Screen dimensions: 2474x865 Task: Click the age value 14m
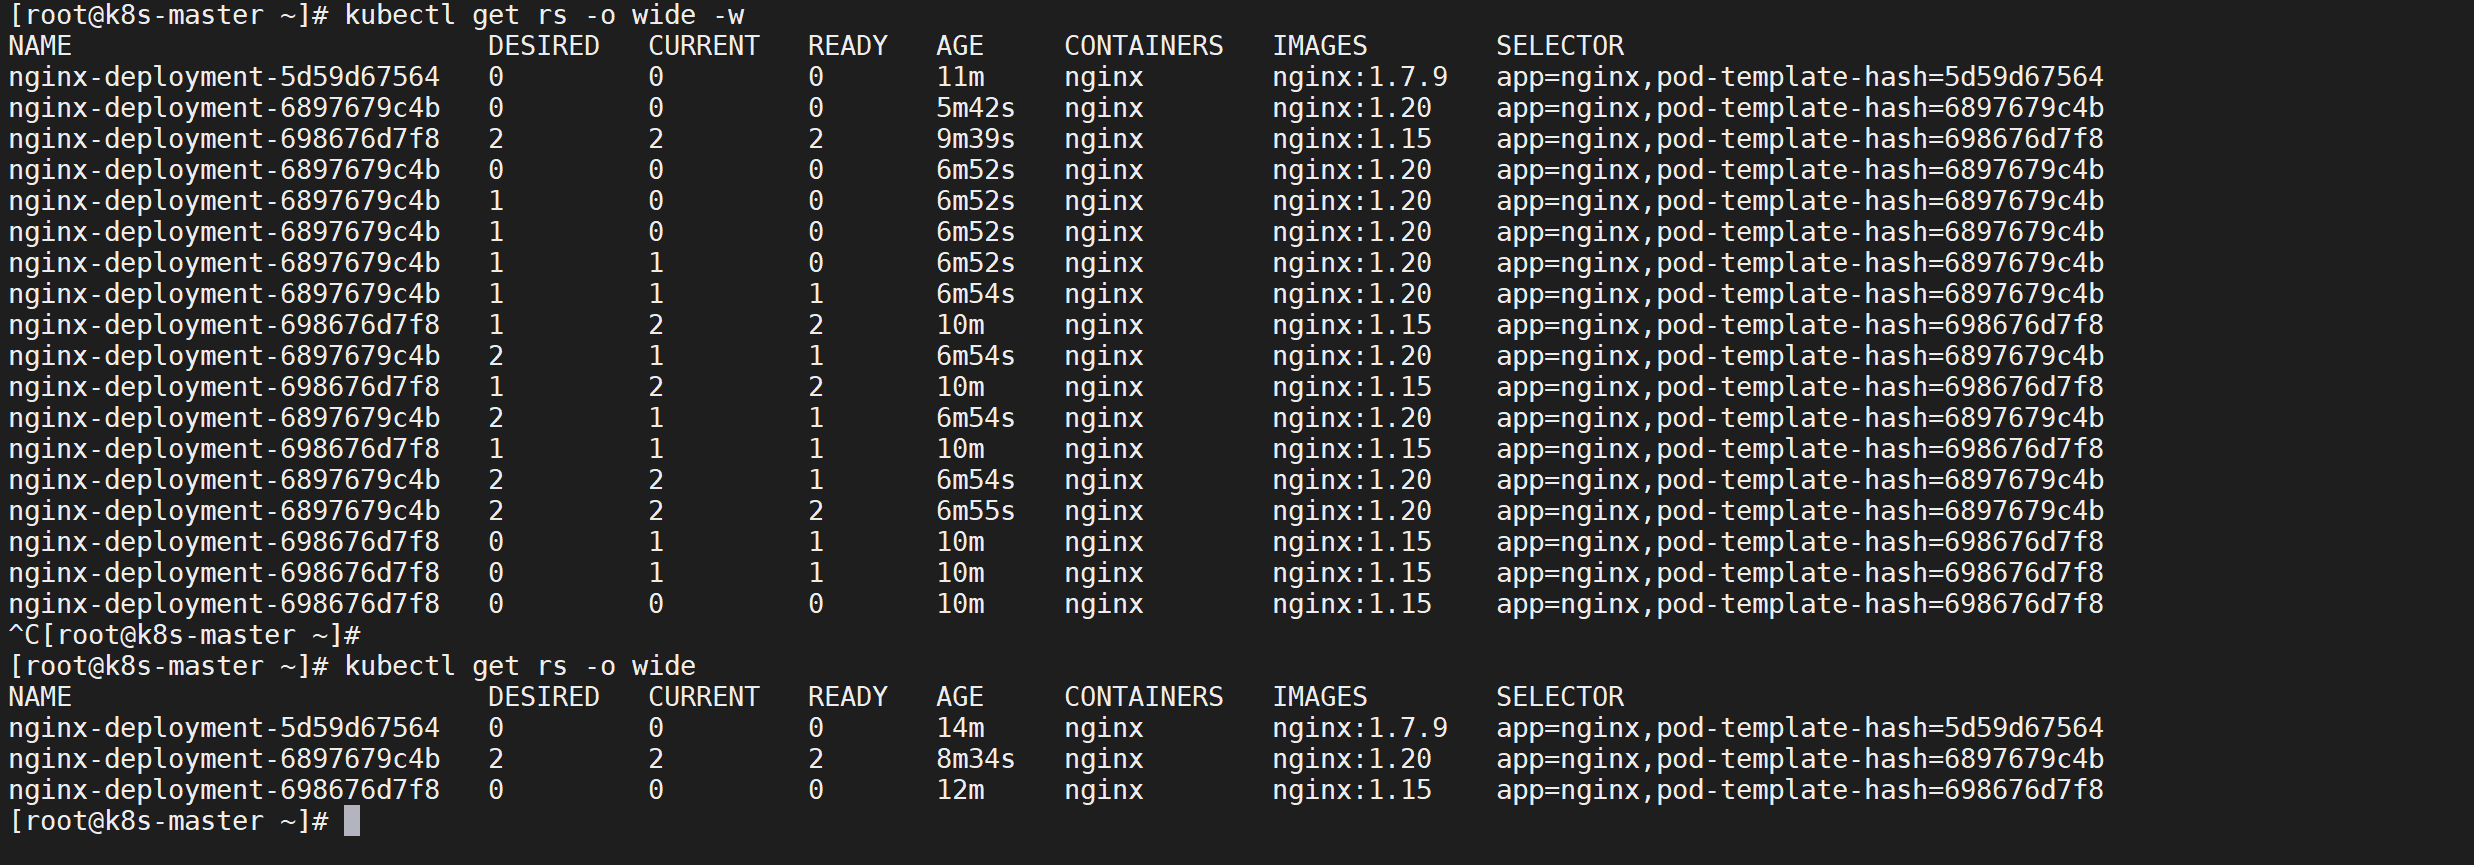960,728
